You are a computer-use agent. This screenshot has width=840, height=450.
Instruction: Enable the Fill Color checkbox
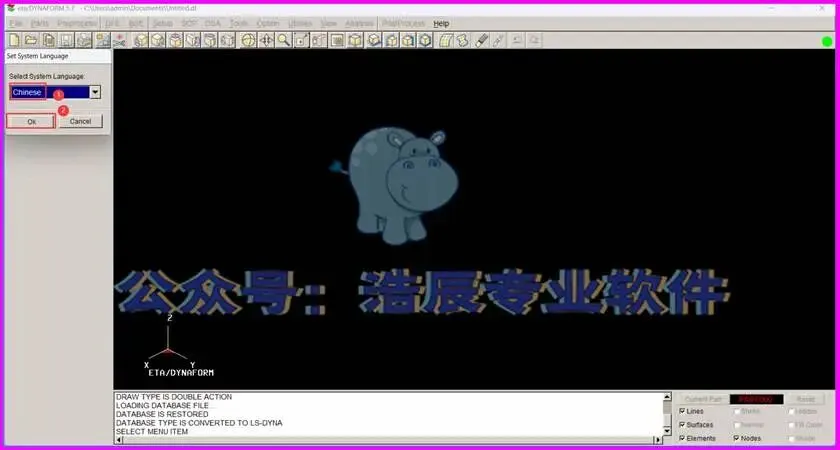tap(791, 425)
